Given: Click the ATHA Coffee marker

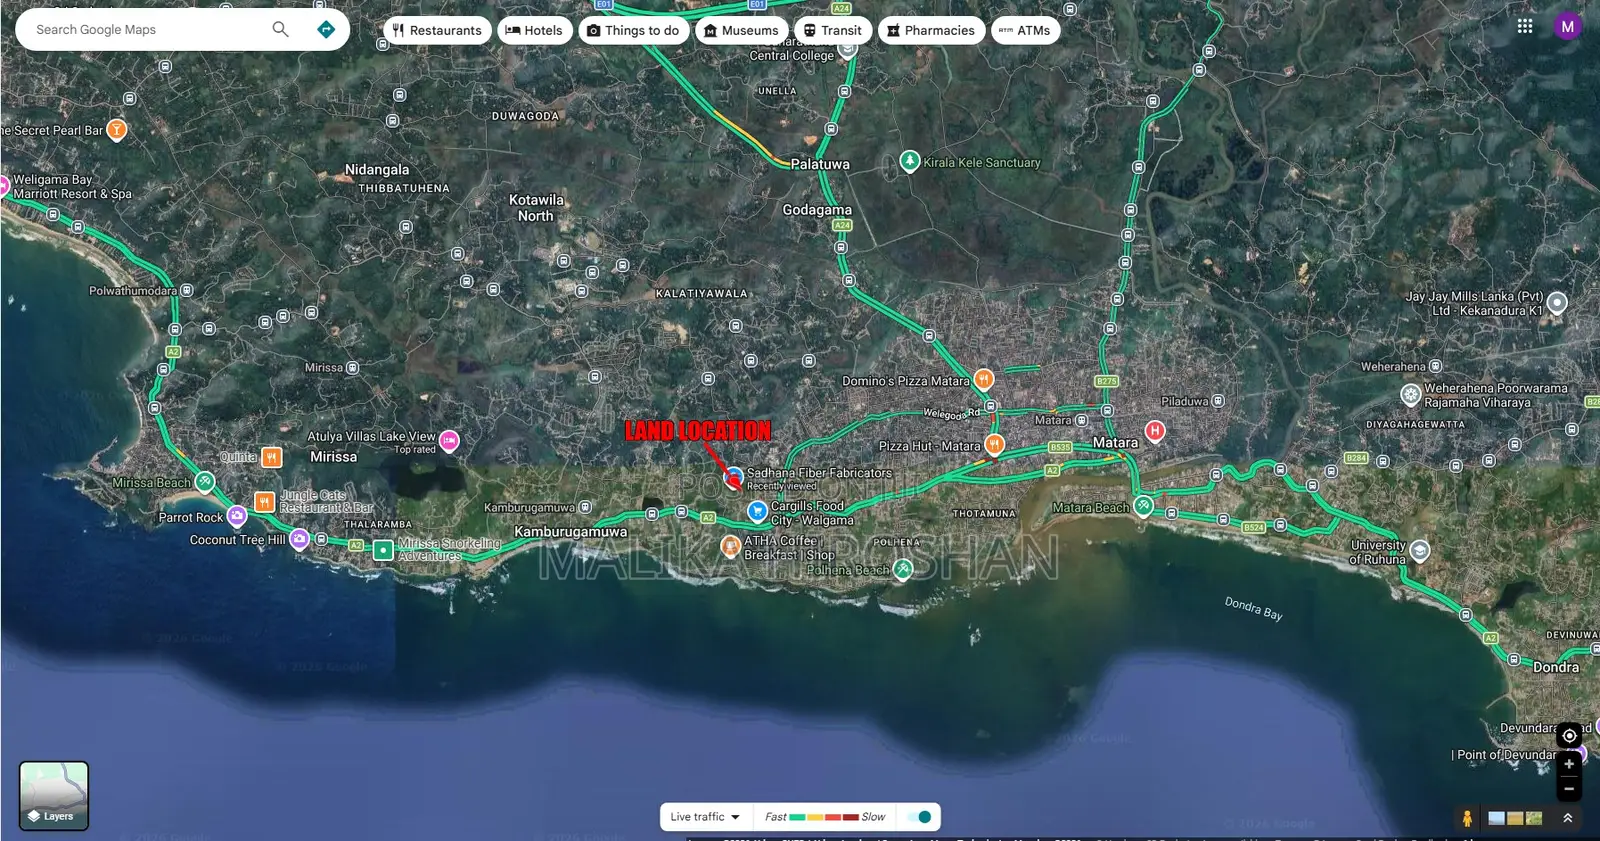Looking at the screenshot, I should (x=731, y=546).
